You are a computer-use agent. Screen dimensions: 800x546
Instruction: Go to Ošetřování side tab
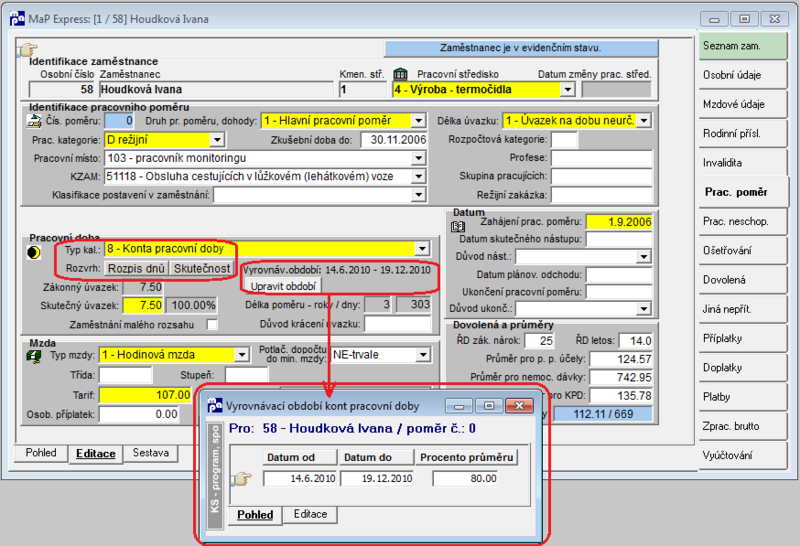click(743, 251)
